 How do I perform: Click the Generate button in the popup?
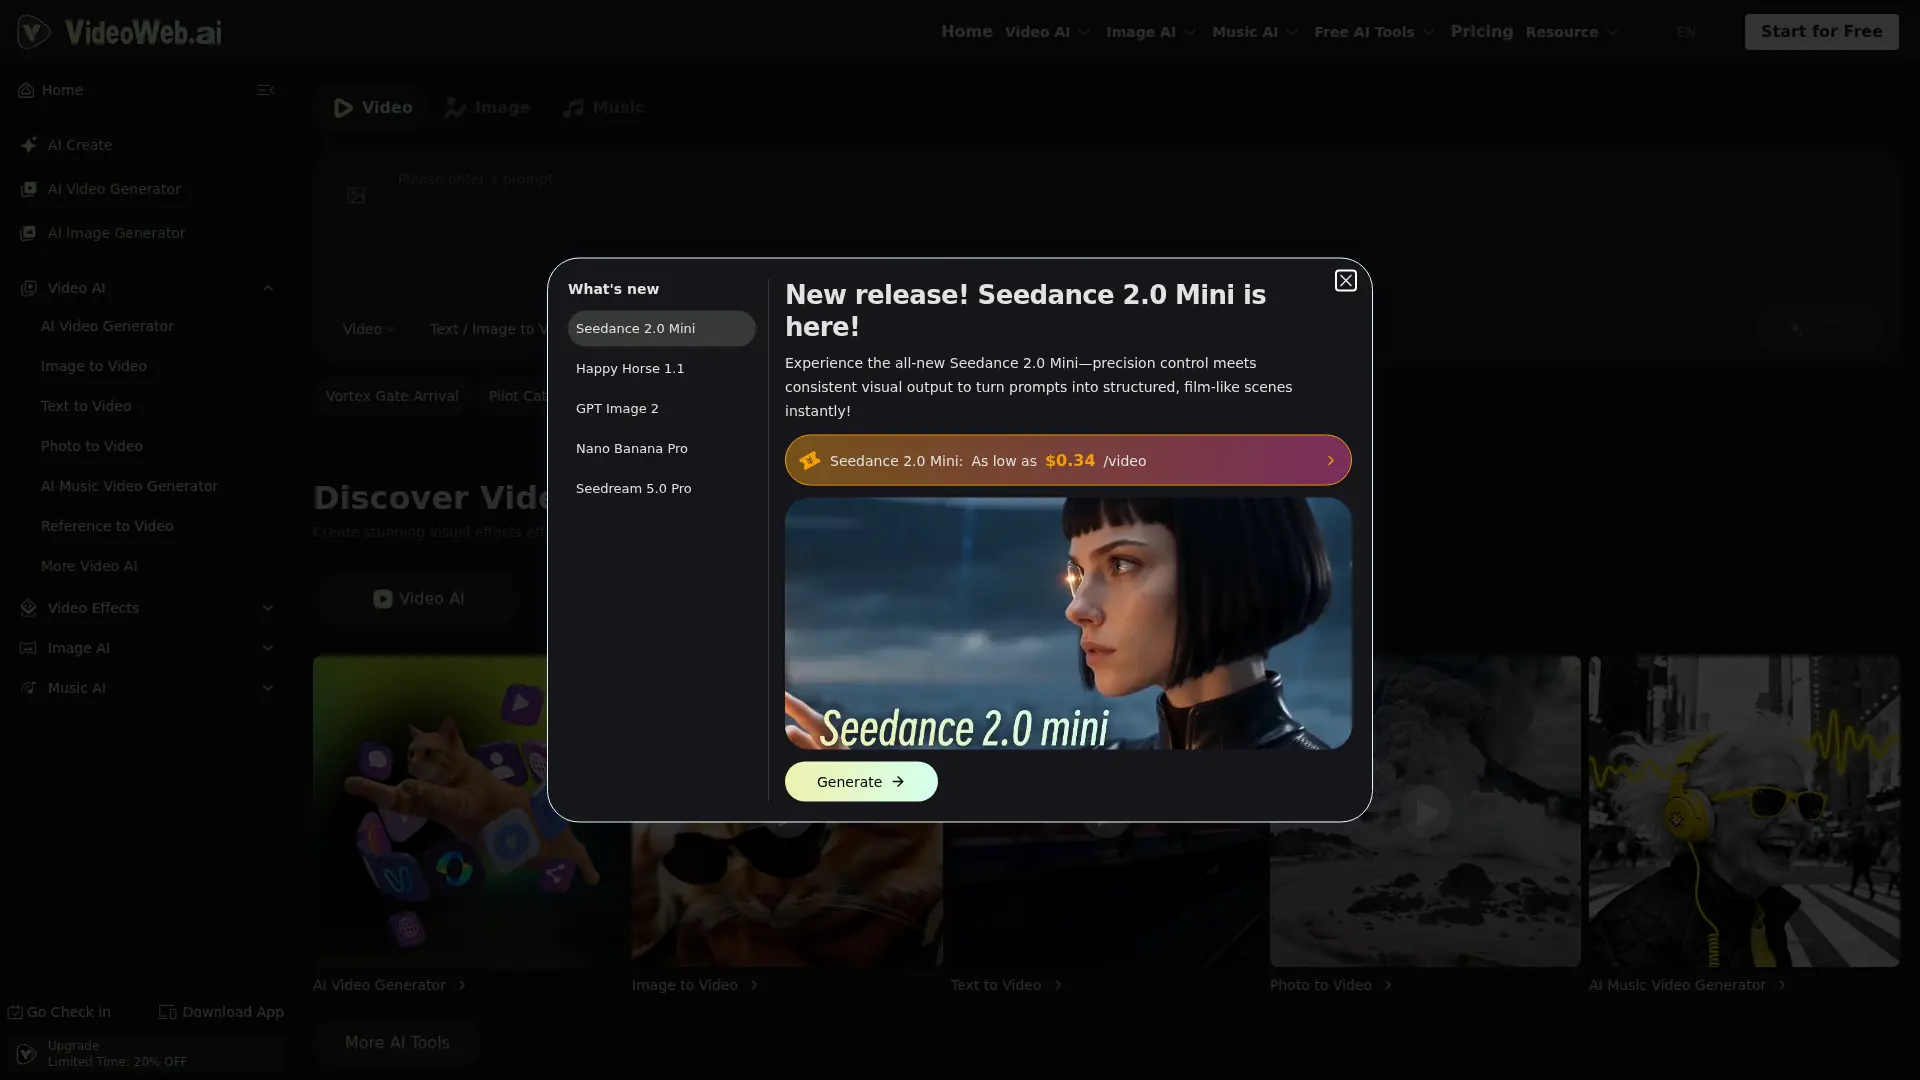861,782
